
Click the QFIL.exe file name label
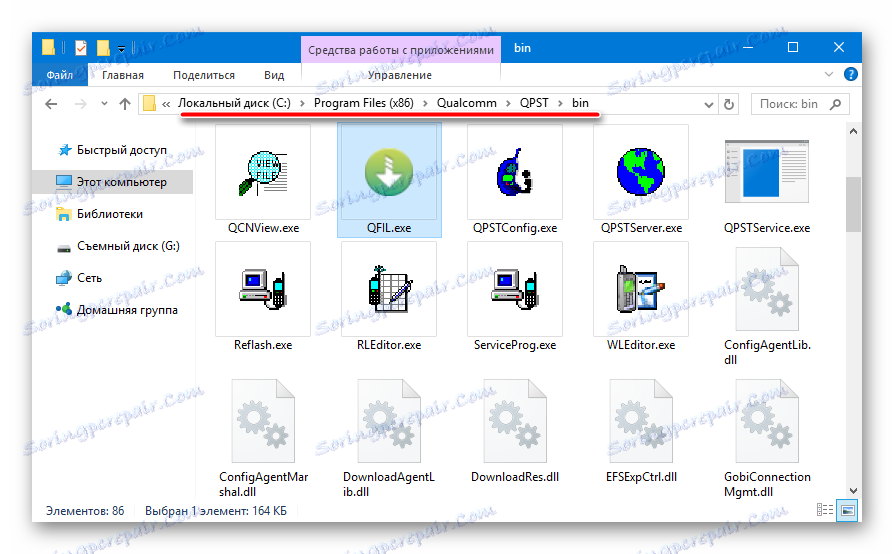coord(389,228)
